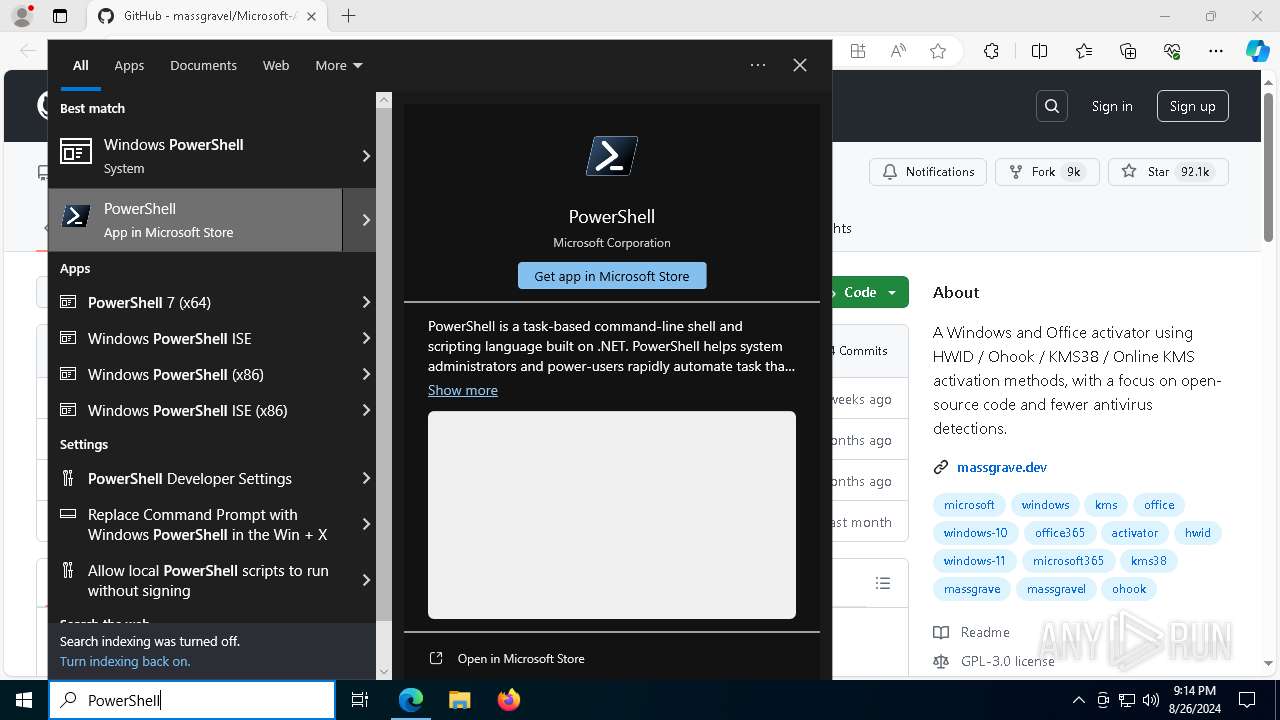Click GitHub Sign in link
1280x720 pixels.
(1112, 106)
